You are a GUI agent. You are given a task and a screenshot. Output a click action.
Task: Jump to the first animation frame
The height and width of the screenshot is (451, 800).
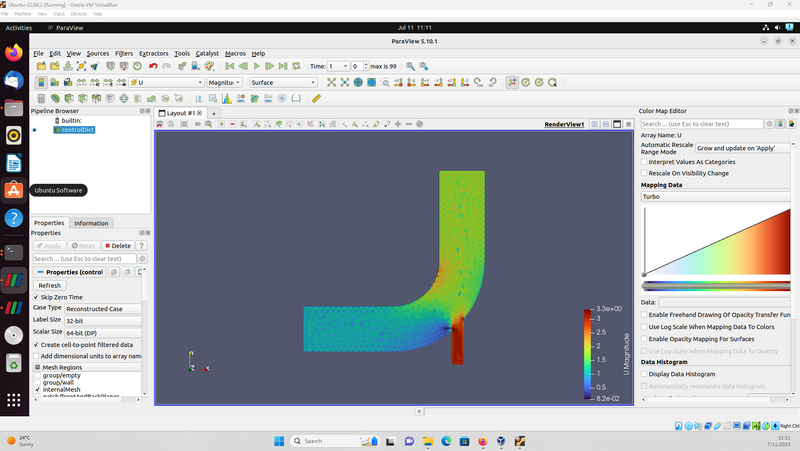coord(230,66)
